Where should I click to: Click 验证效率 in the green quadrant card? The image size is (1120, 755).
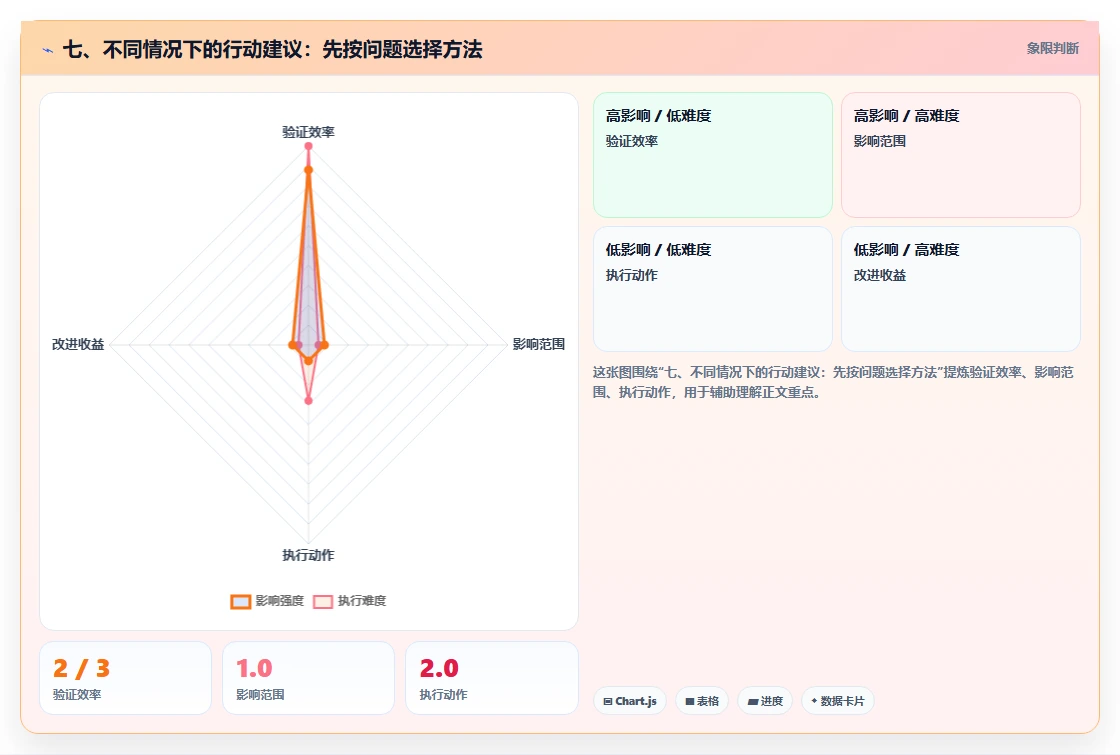click(631, 141)
